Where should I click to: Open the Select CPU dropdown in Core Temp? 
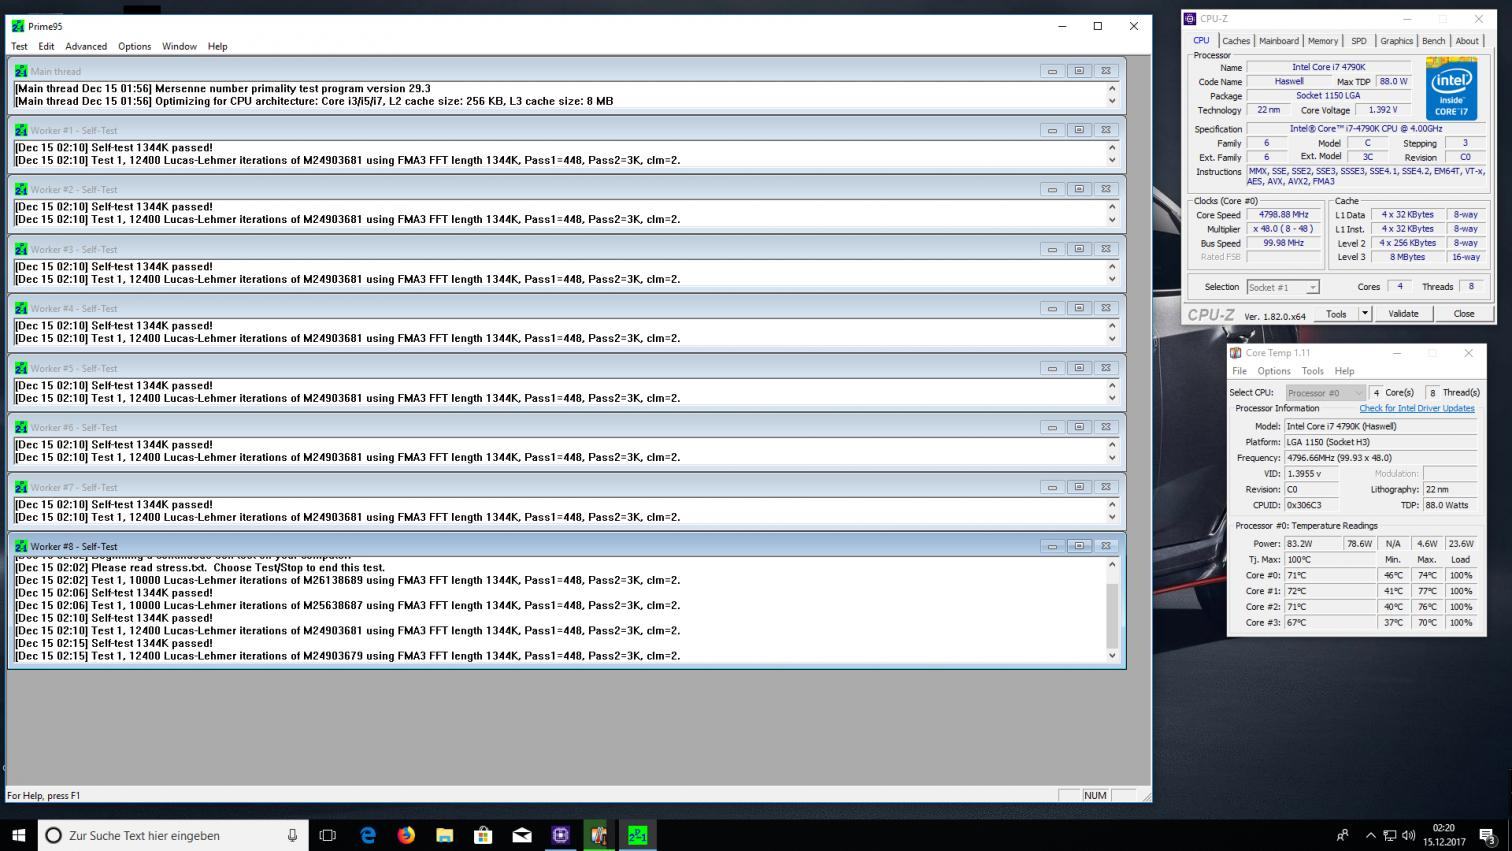tap(1325, 393)
